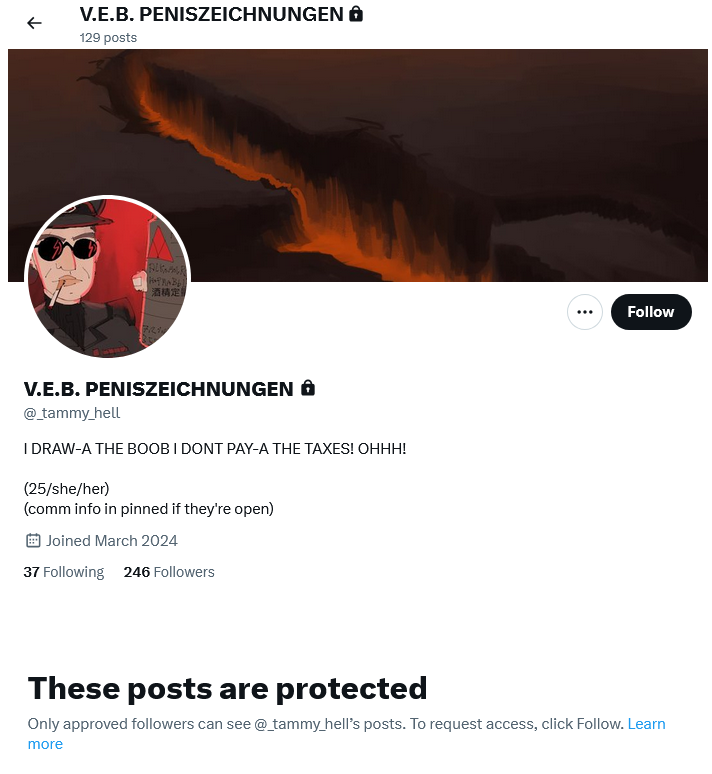Image resolution: width=712 pixels, height=774 pixels.
Task: Click the lock icon in the top header
Action: 356,14
